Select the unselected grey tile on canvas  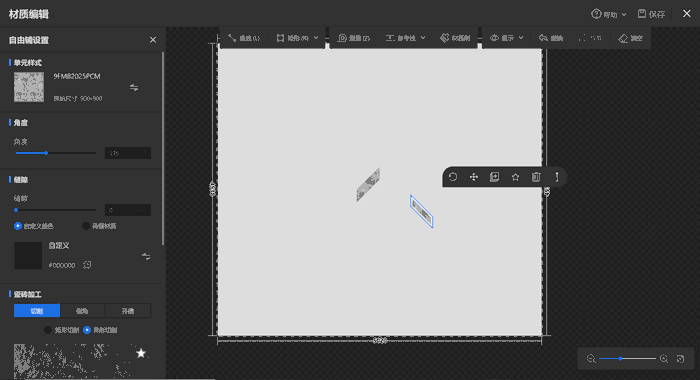click(368, 184)
